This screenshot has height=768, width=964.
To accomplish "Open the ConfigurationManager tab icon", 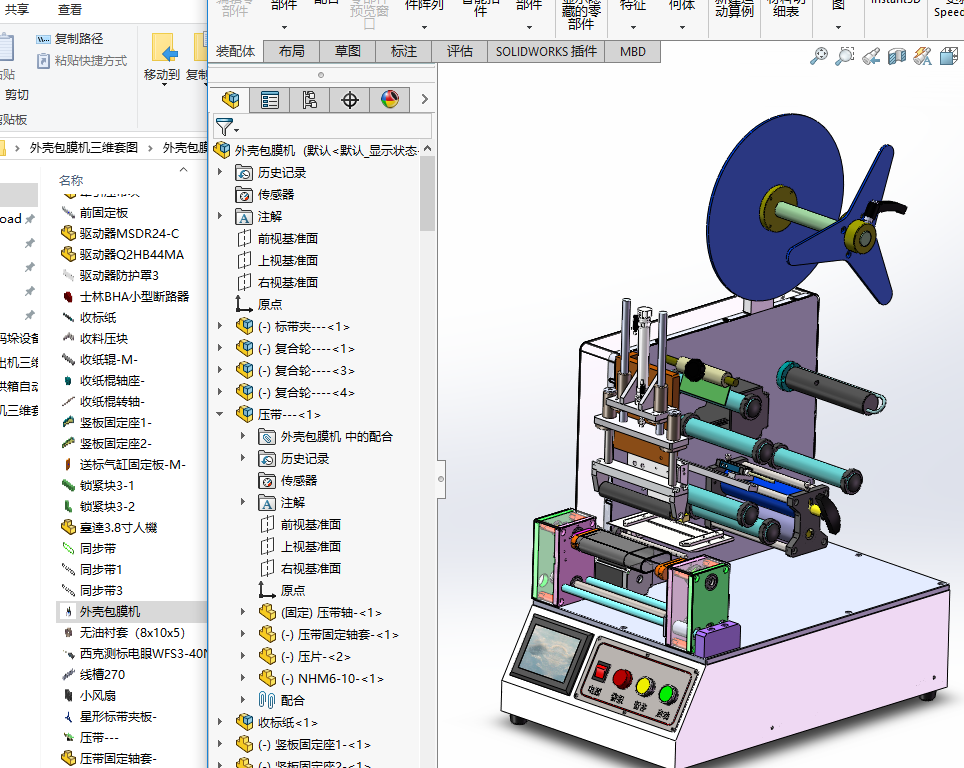I will 310,99.
